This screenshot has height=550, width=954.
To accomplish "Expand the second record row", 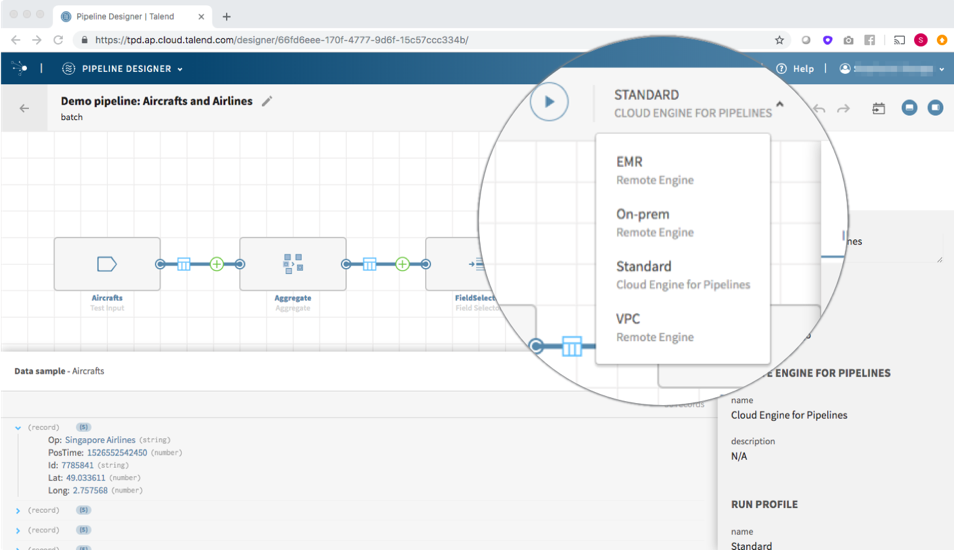I will 18,510.
